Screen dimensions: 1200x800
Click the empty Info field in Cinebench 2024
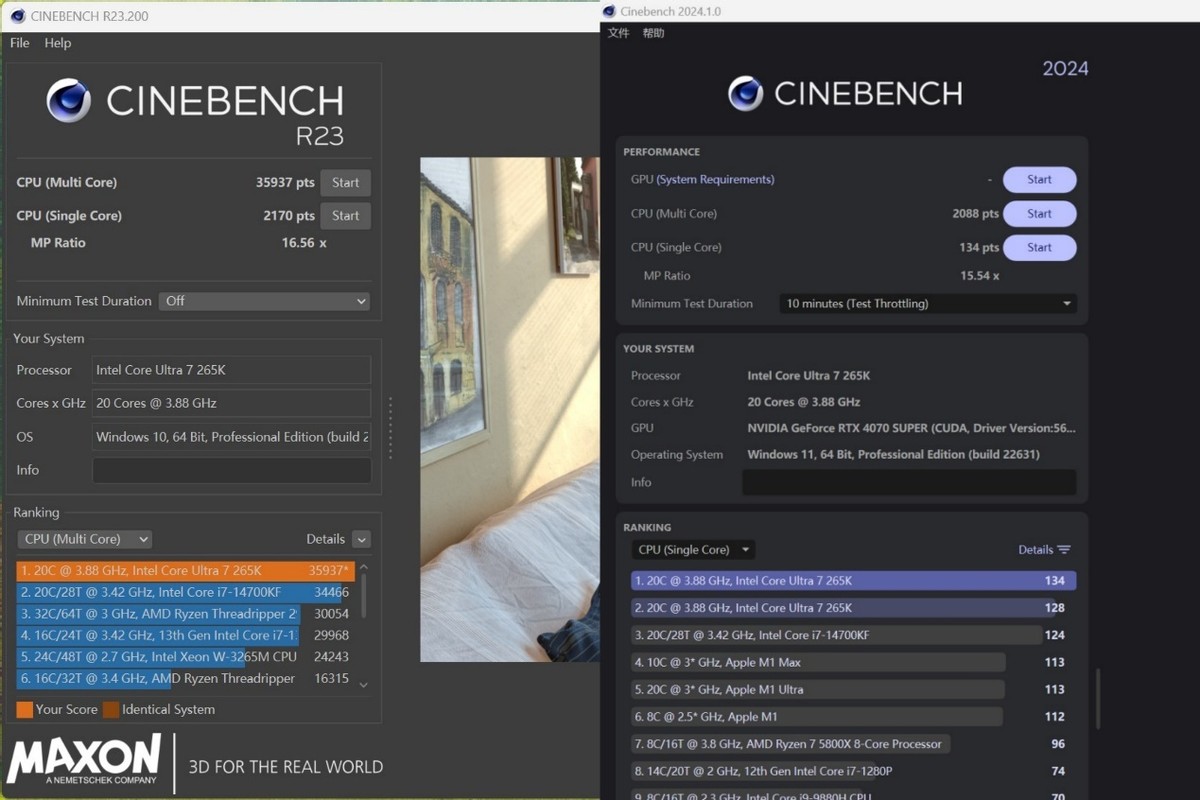909,482
